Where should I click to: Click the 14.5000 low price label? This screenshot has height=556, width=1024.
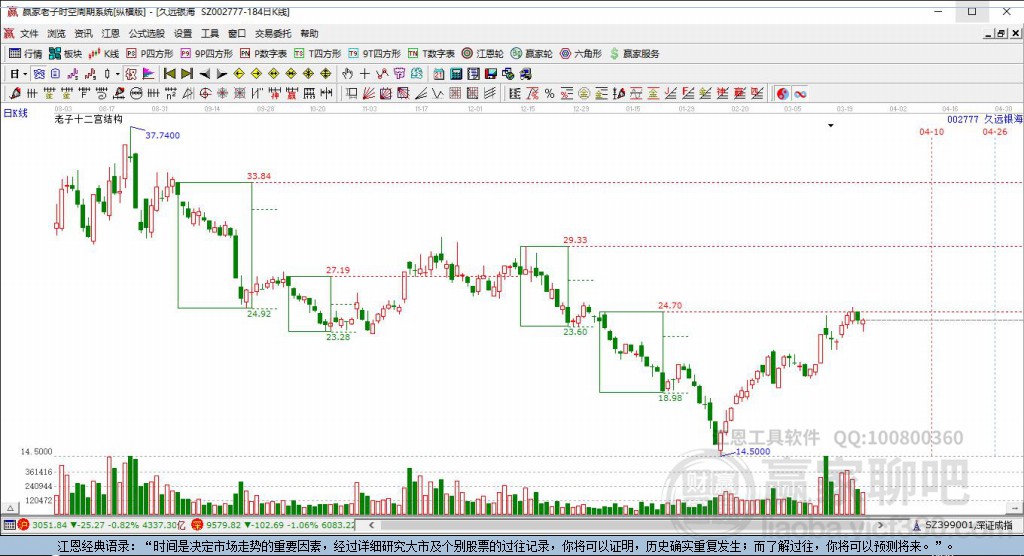click(x=752, y=451)
